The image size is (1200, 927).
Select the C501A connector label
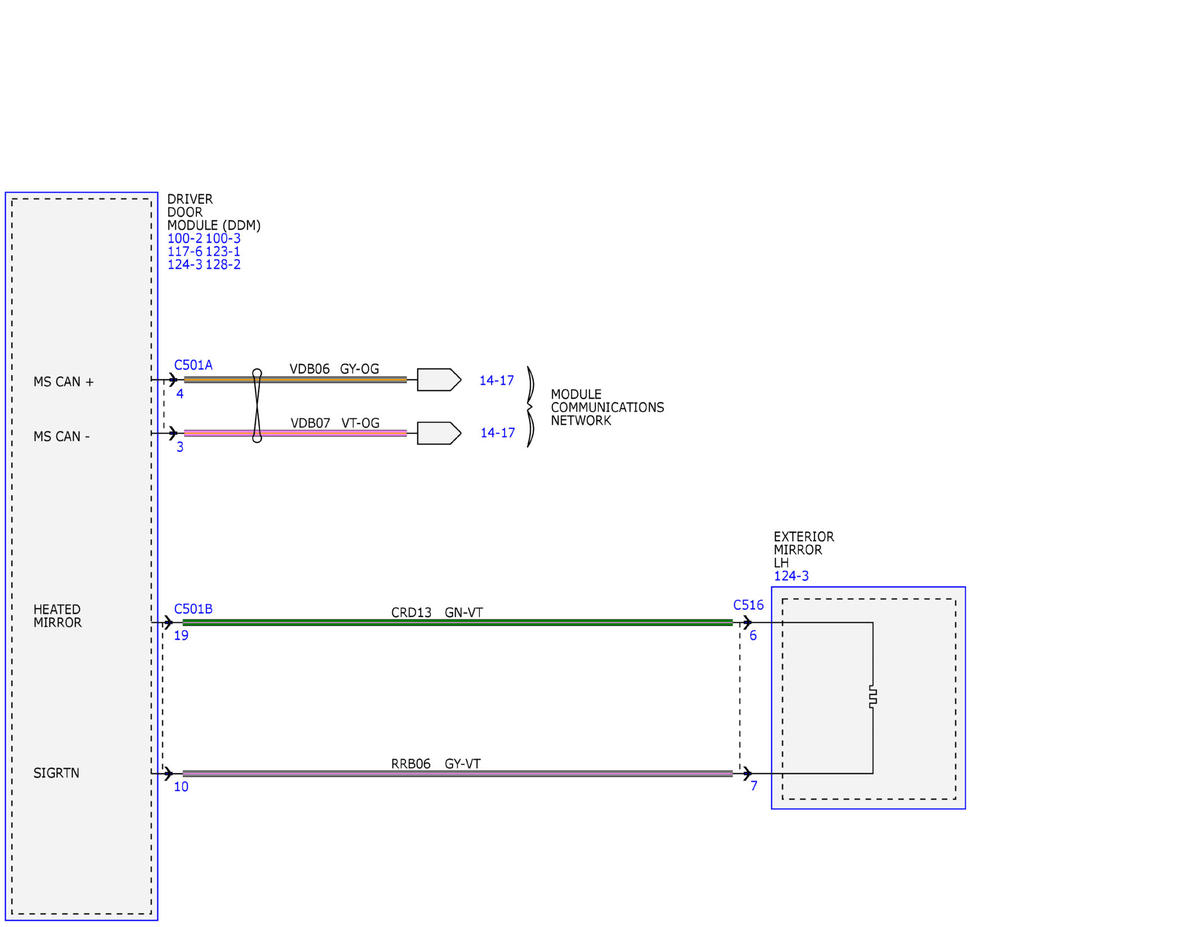(193, 365)
